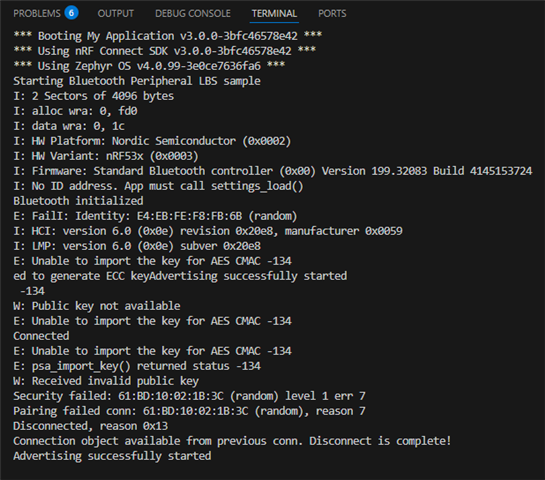Click the 'Received invalid public key' warning
Screen dimensions: 545x480
(x=106, y=381)
